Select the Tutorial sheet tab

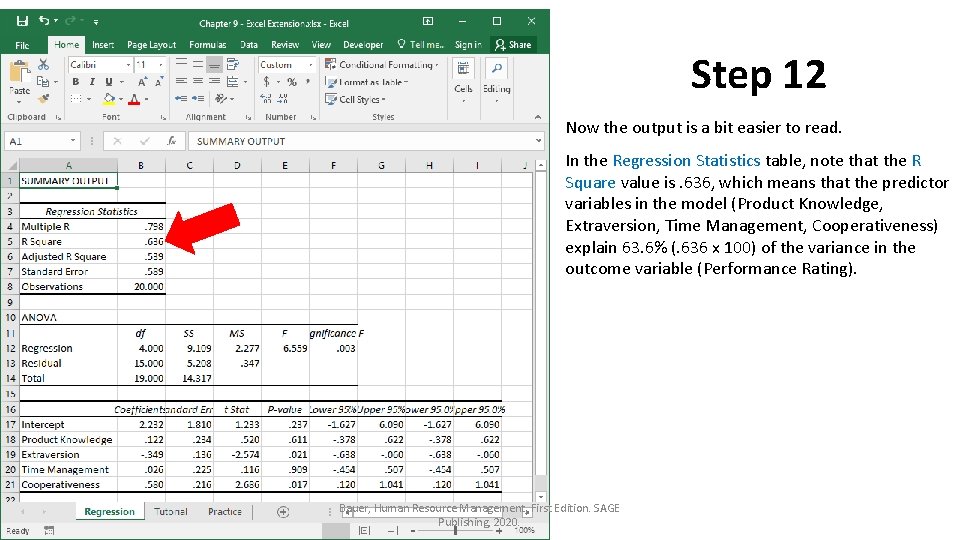[x=170, y=511]
